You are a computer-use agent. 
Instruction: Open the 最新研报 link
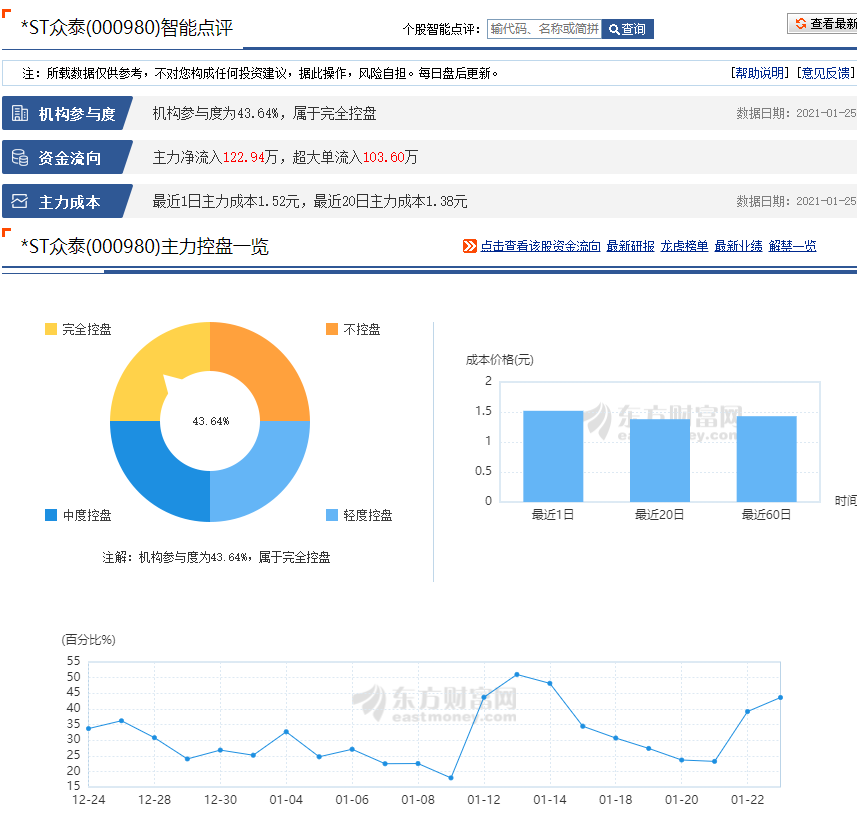[630, 246]
